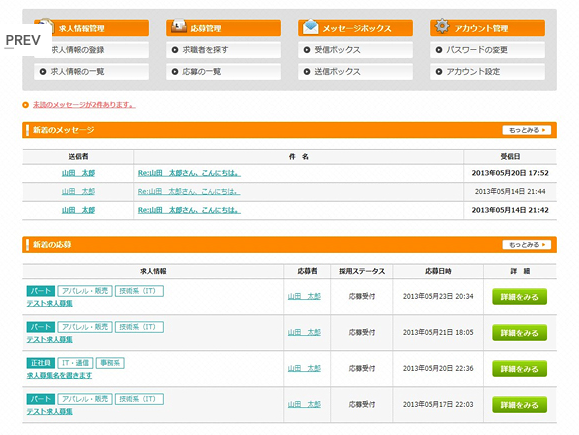Open パスワードの変更 menu item
Screen dimensions: 579x435
[x=487, y=50]
